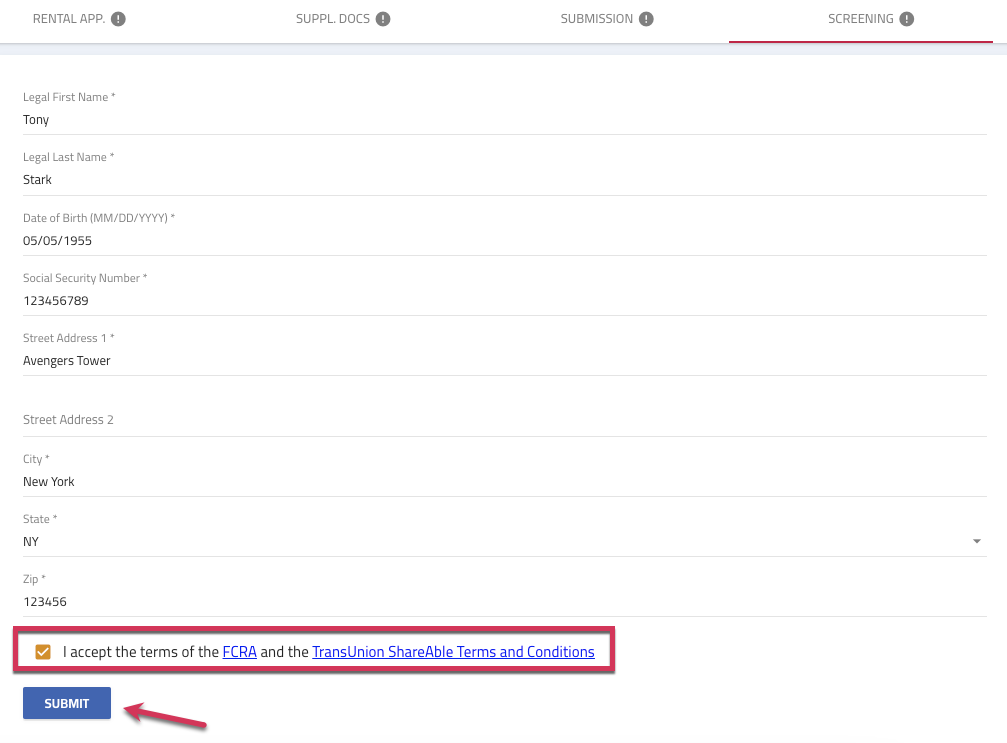Click the alert icon next to SUPPL. DOCS
The height and width of the screenshot is (743, 1007).
coord(383,19)
